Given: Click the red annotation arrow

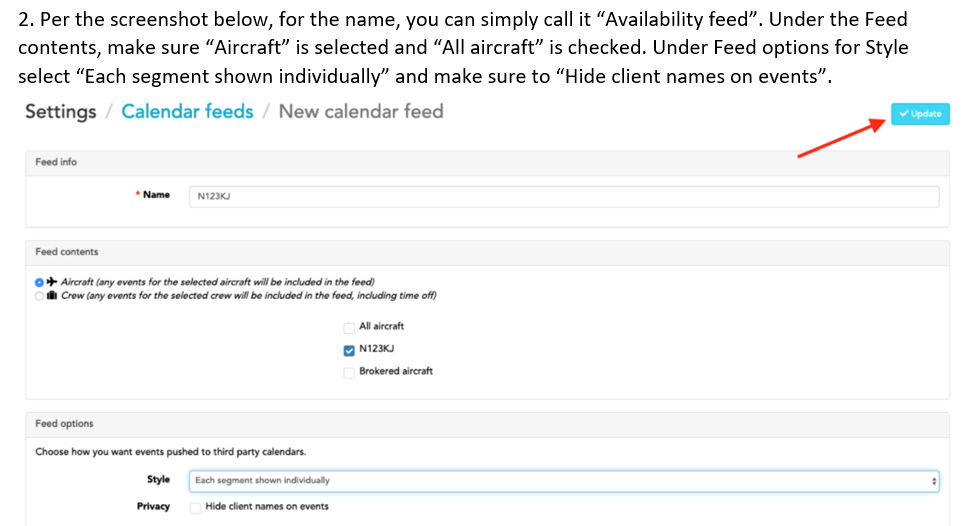Looking at the screenshot, I should [841, 138].
